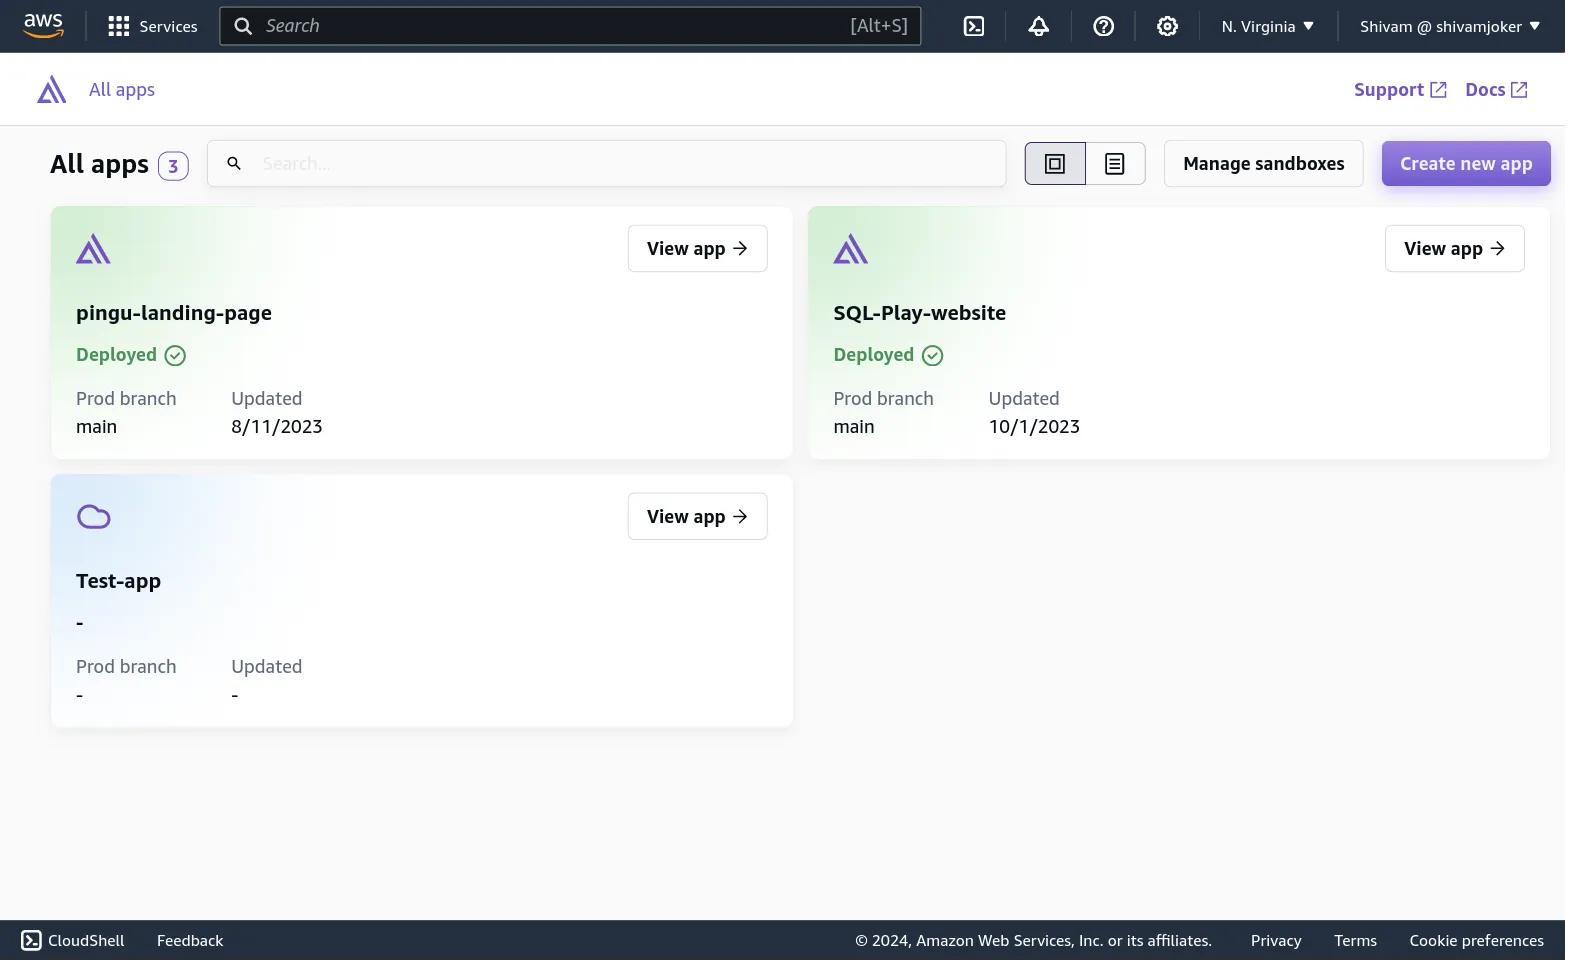The image size is (1570, 962).
Task: Click the Test-app title
Action: click(118, 581)
